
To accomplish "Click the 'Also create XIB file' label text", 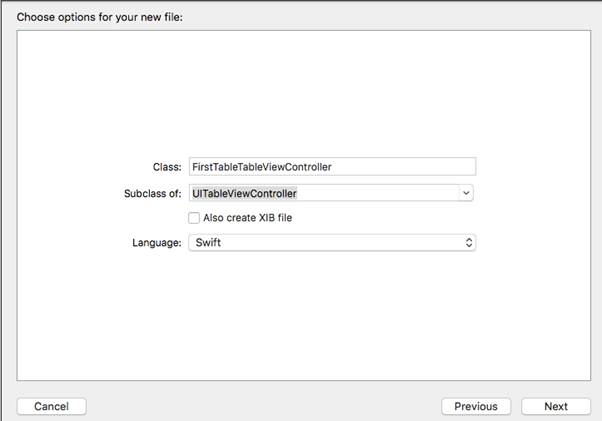I will 248,217.
